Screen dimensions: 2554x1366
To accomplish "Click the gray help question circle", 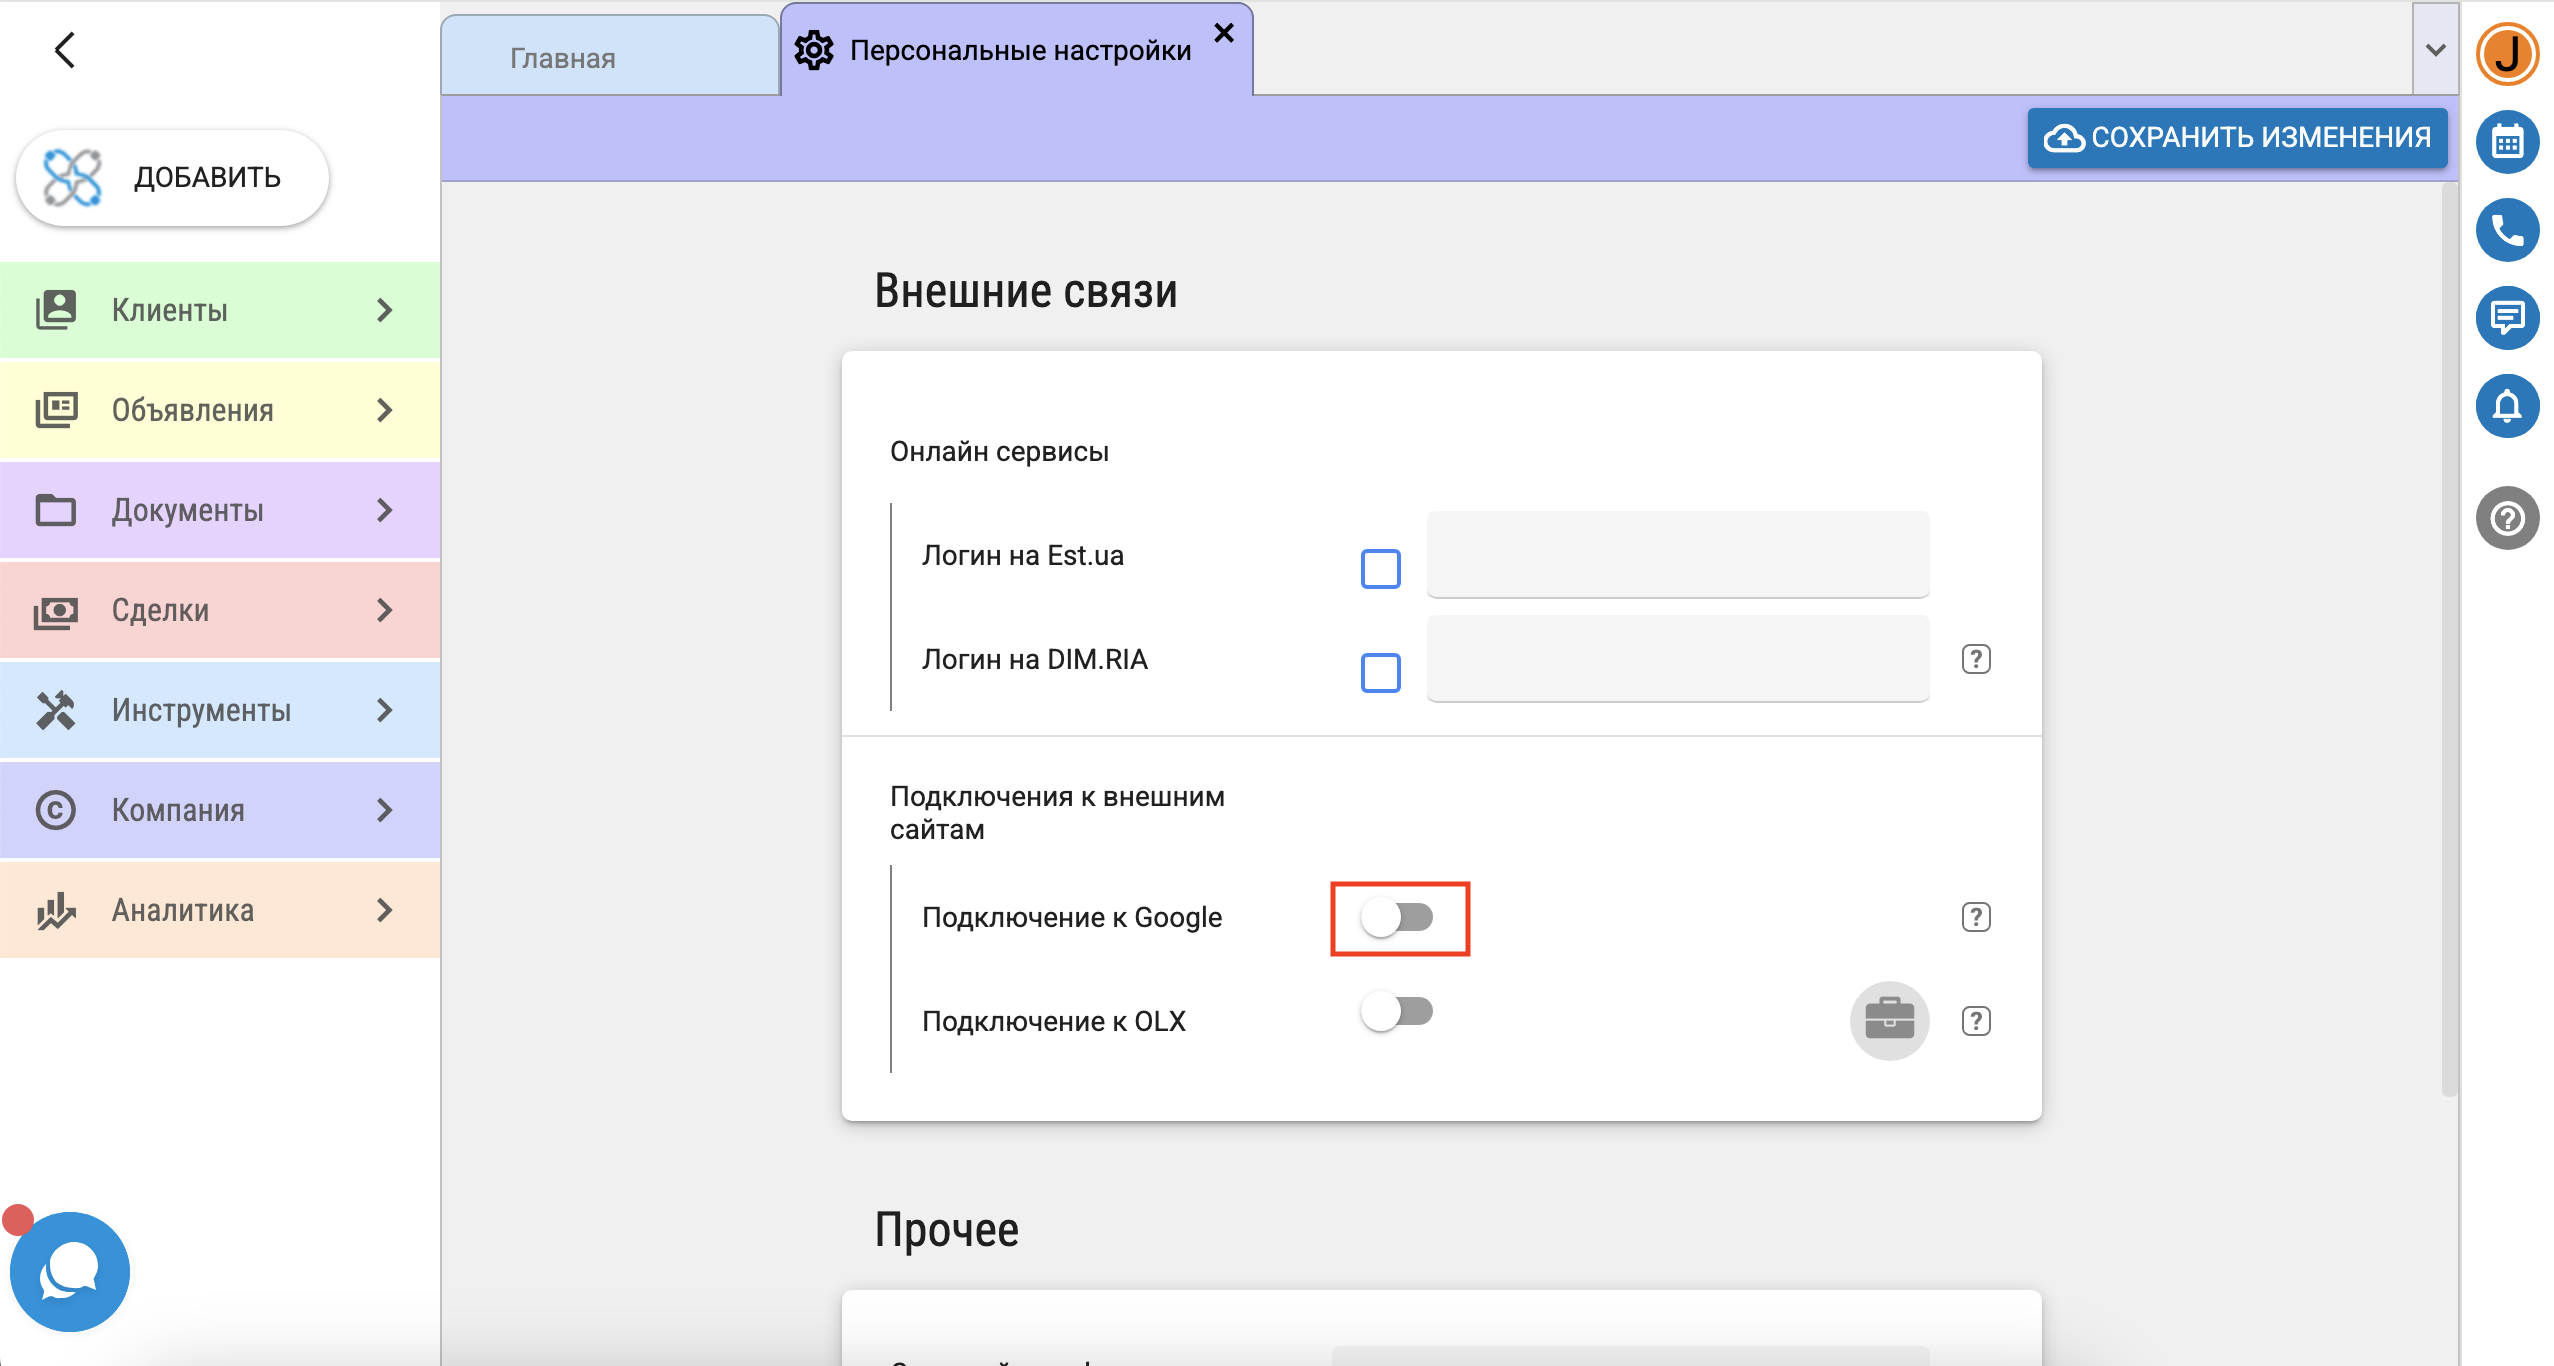I will pos(2507,518).
